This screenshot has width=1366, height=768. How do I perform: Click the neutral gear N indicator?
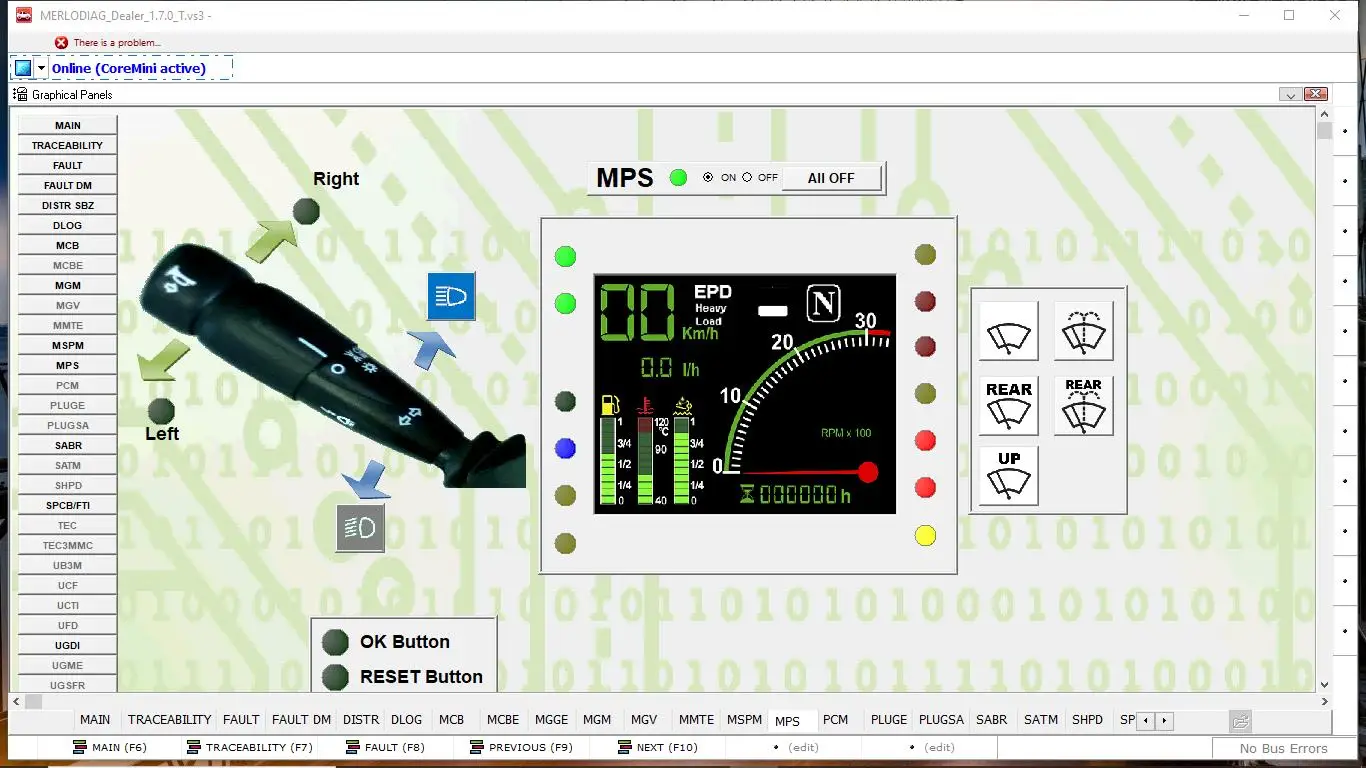tap(824, 302)
